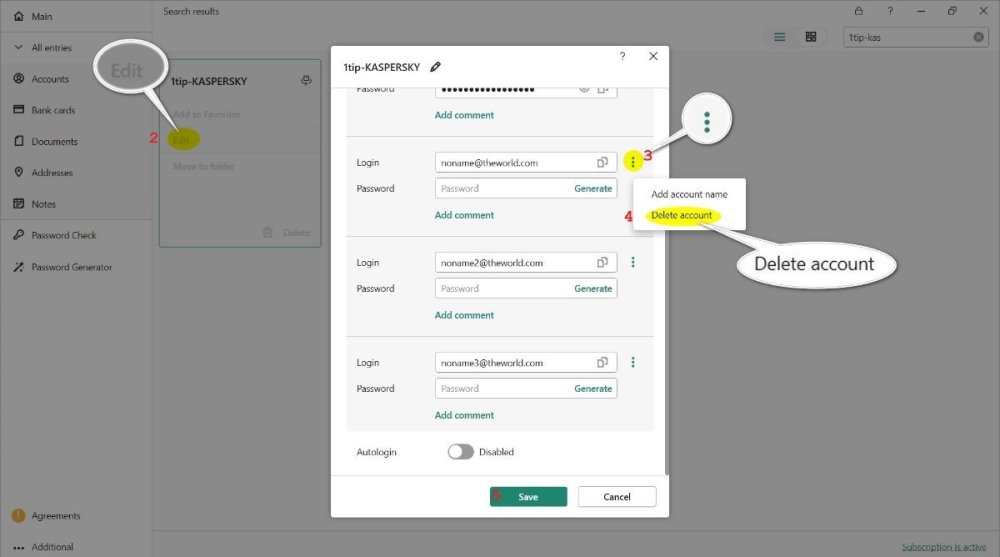
Task: Copy the masked password
Action: (x=603, y=89)
